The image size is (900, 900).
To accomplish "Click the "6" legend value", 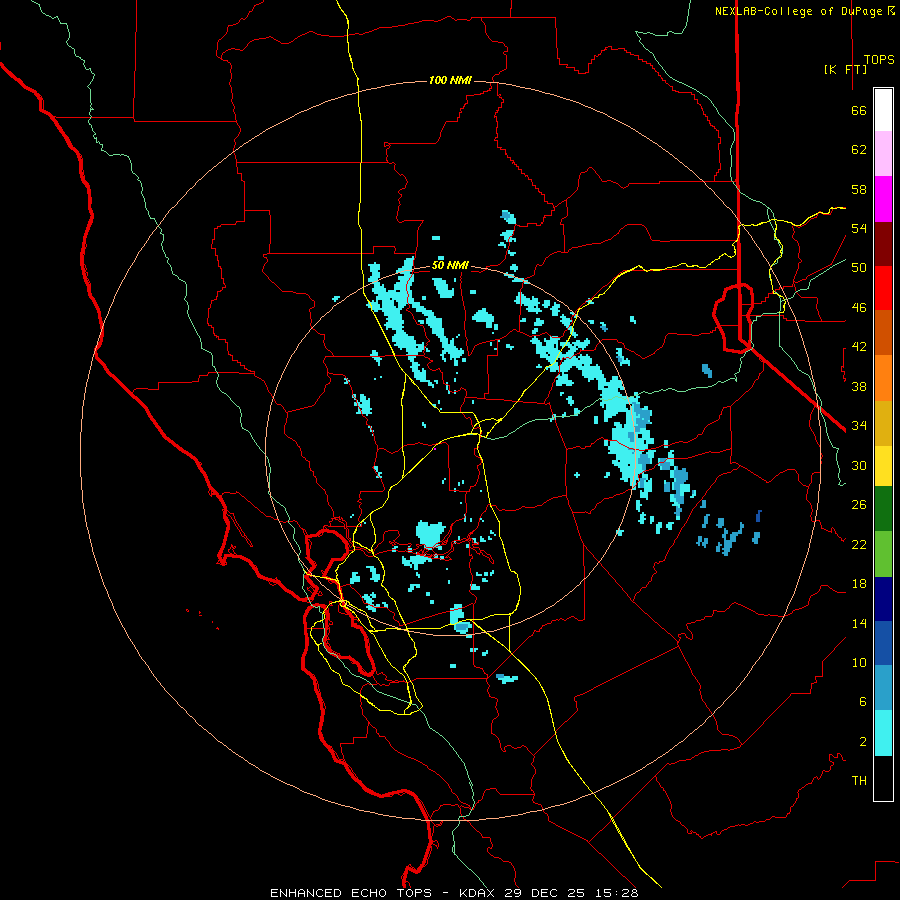I will click(x=863, y=701).
